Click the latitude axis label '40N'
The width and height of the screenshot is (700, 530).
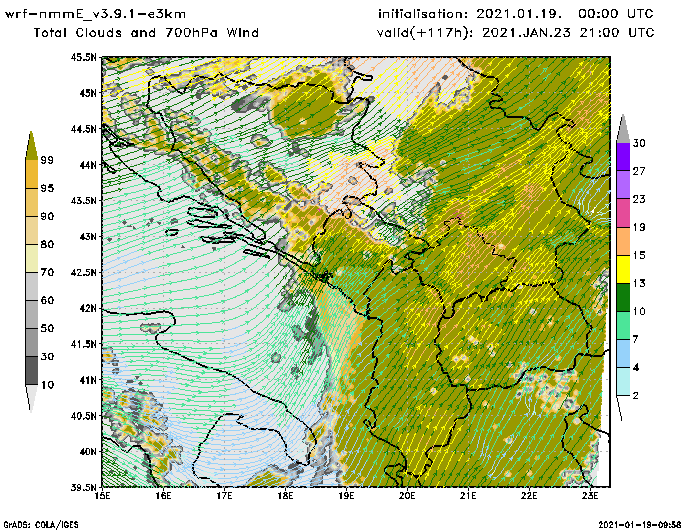88,451
